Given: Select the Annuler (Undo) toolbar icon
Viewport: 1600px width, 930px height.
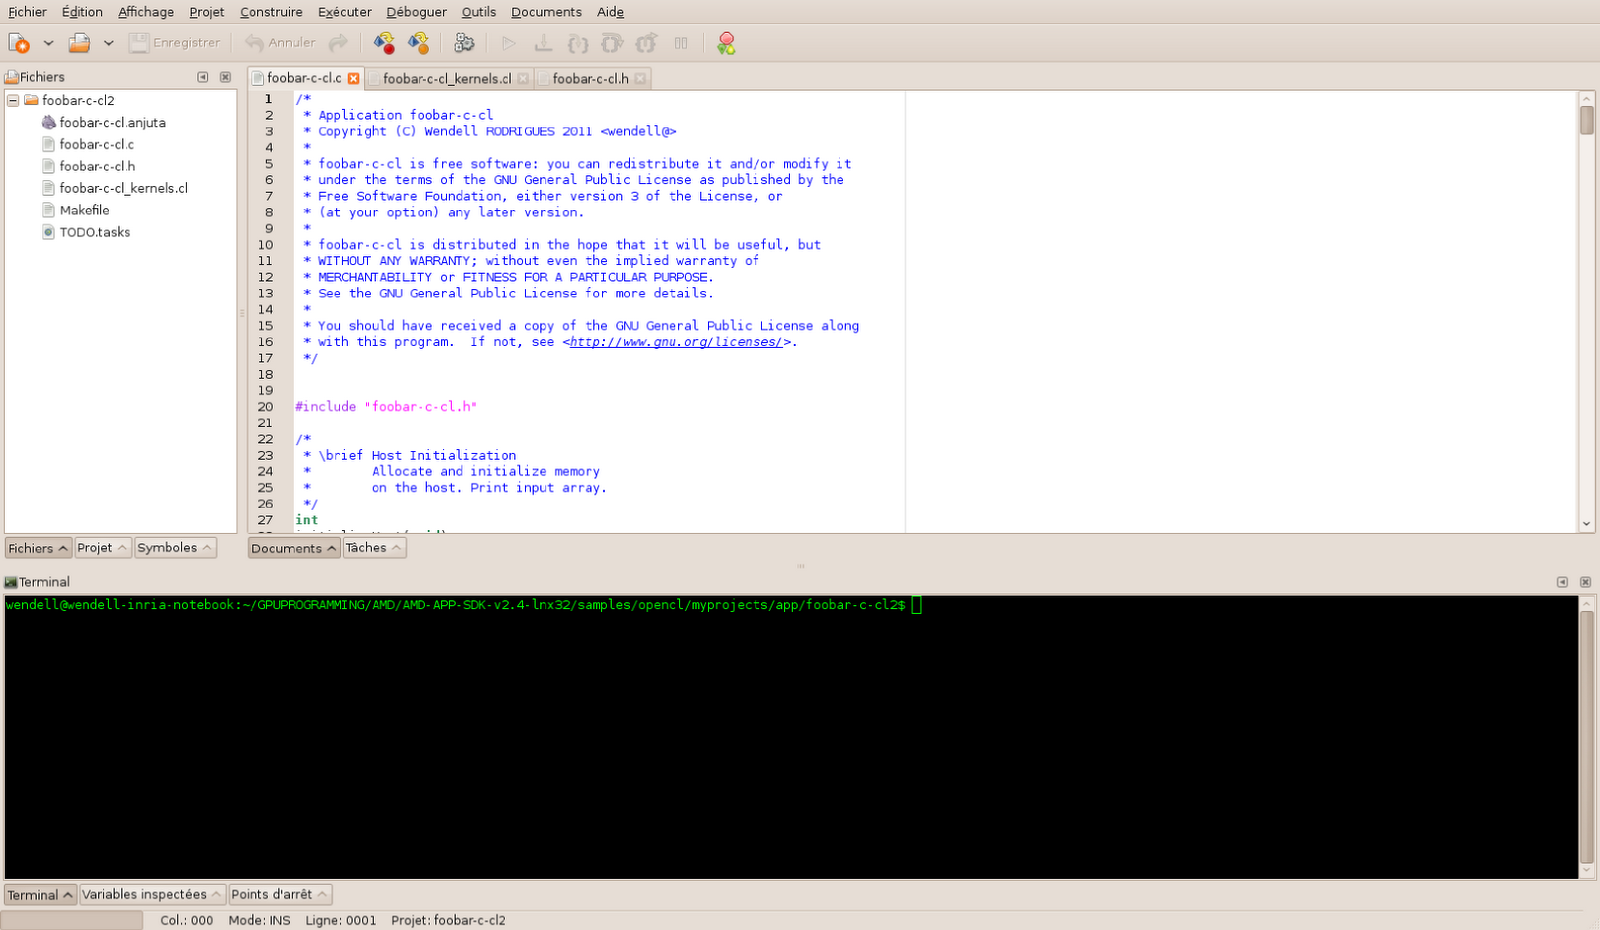Looking at the screenshot, I should pyautogui.click(x=280, y=43).
